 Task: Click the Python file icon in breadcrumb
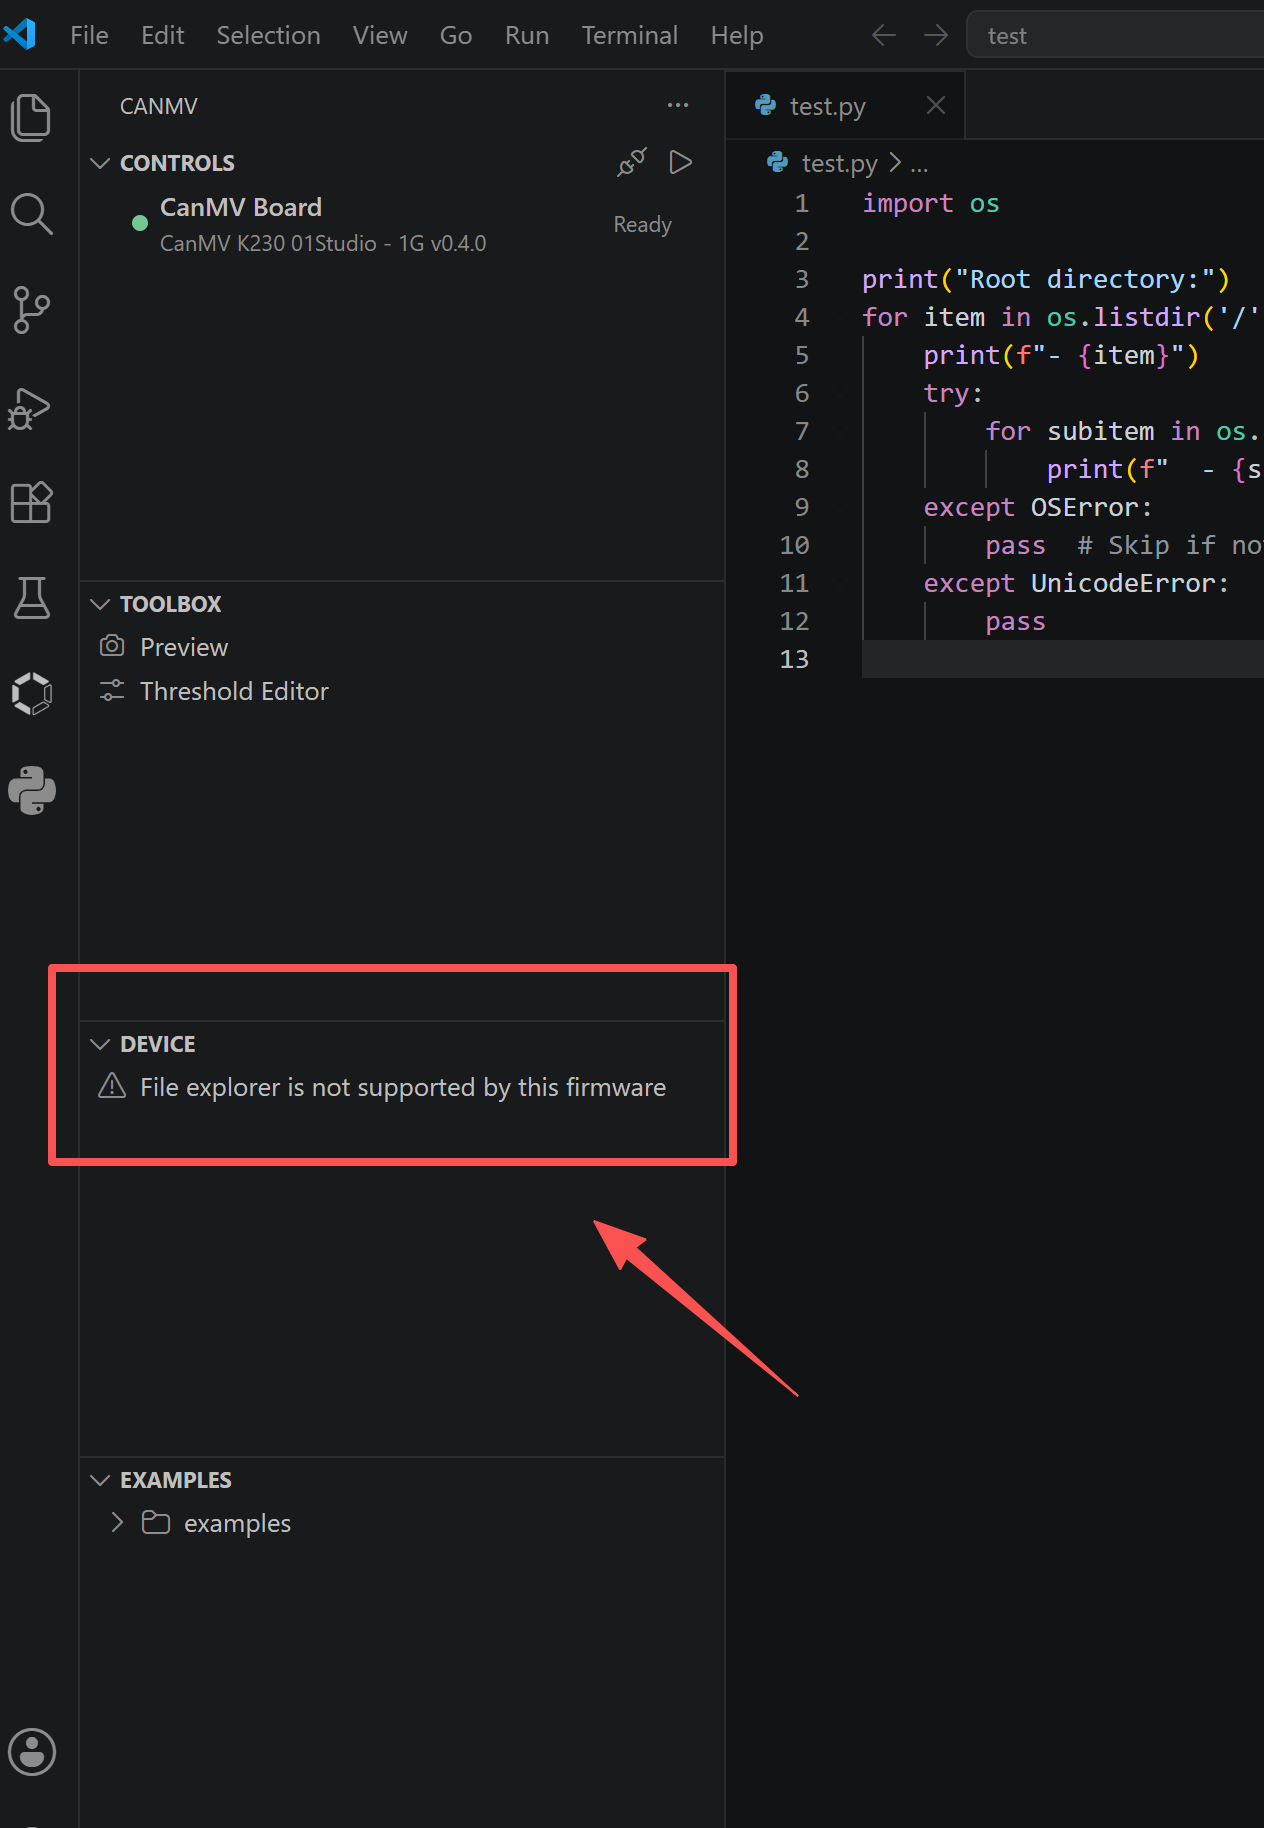[776, 161]
